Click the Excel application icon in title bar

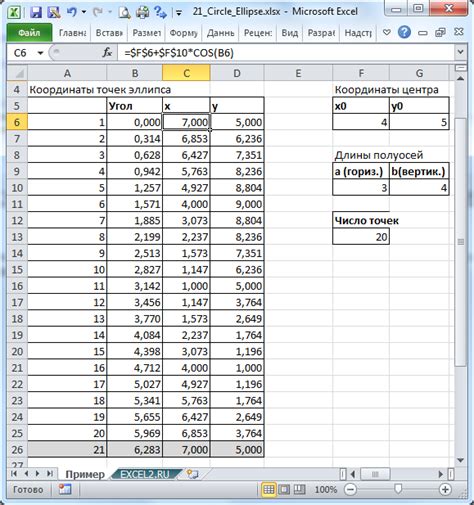14,12
